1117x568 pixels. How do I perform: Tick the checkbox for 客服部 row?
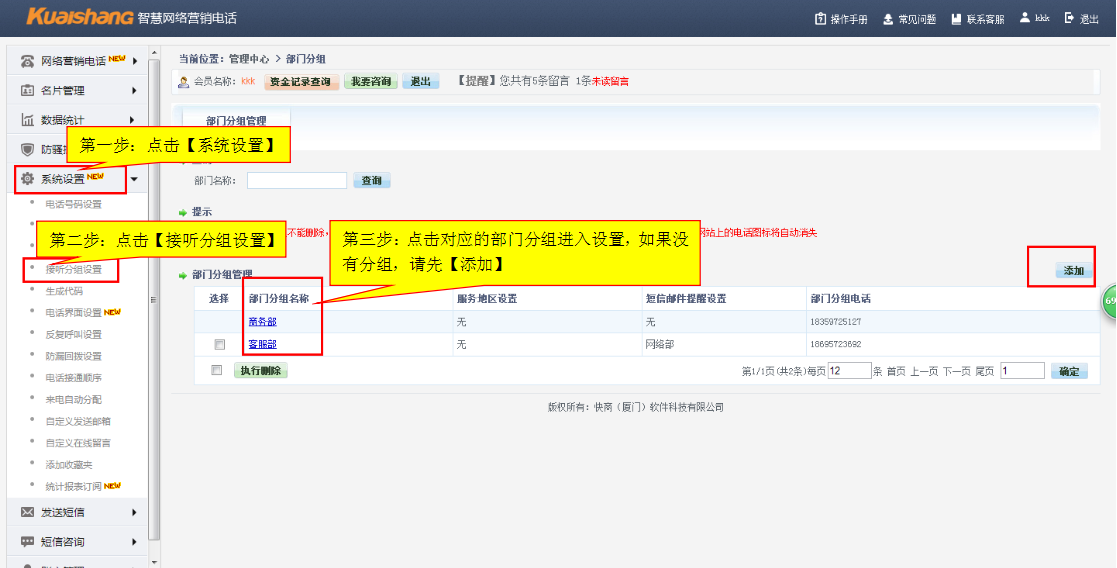pos(219,344)
